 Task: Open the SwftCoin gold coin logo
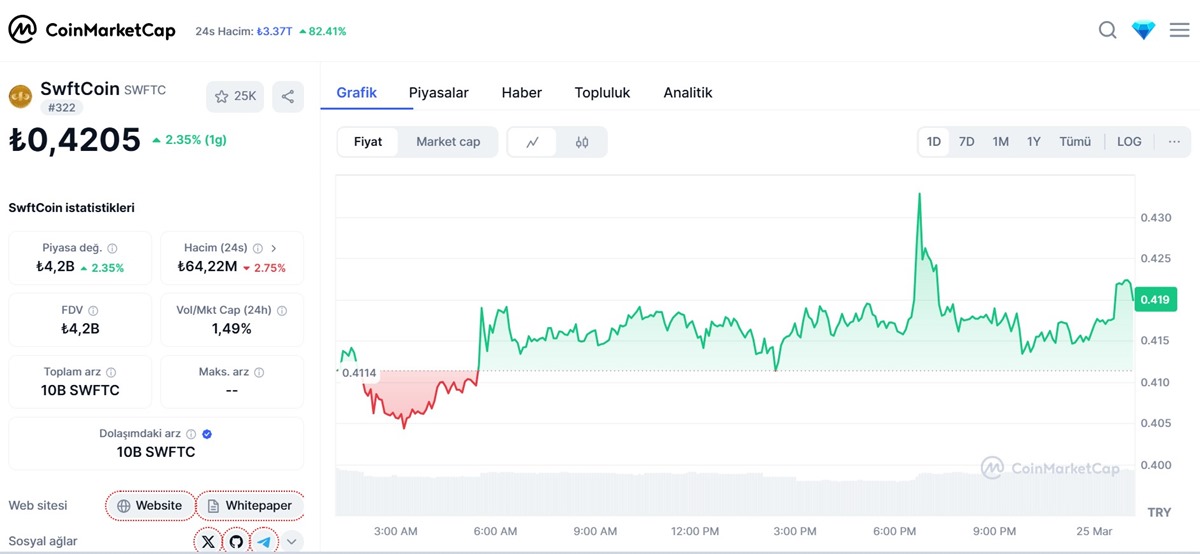[20, 96]
